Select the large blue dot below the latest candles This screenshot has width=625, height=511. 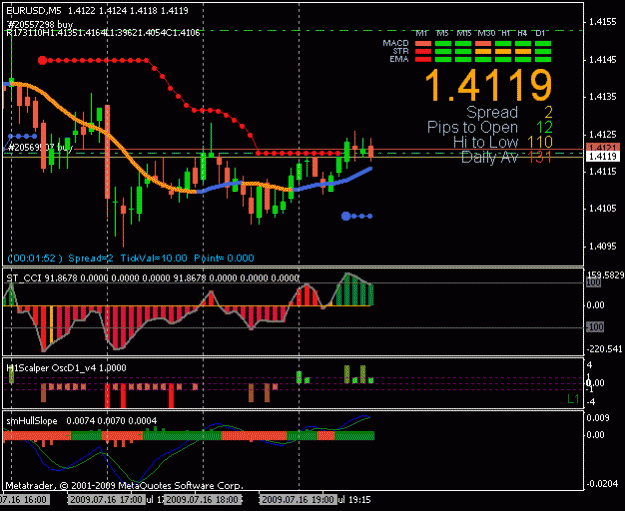(346, 216)
